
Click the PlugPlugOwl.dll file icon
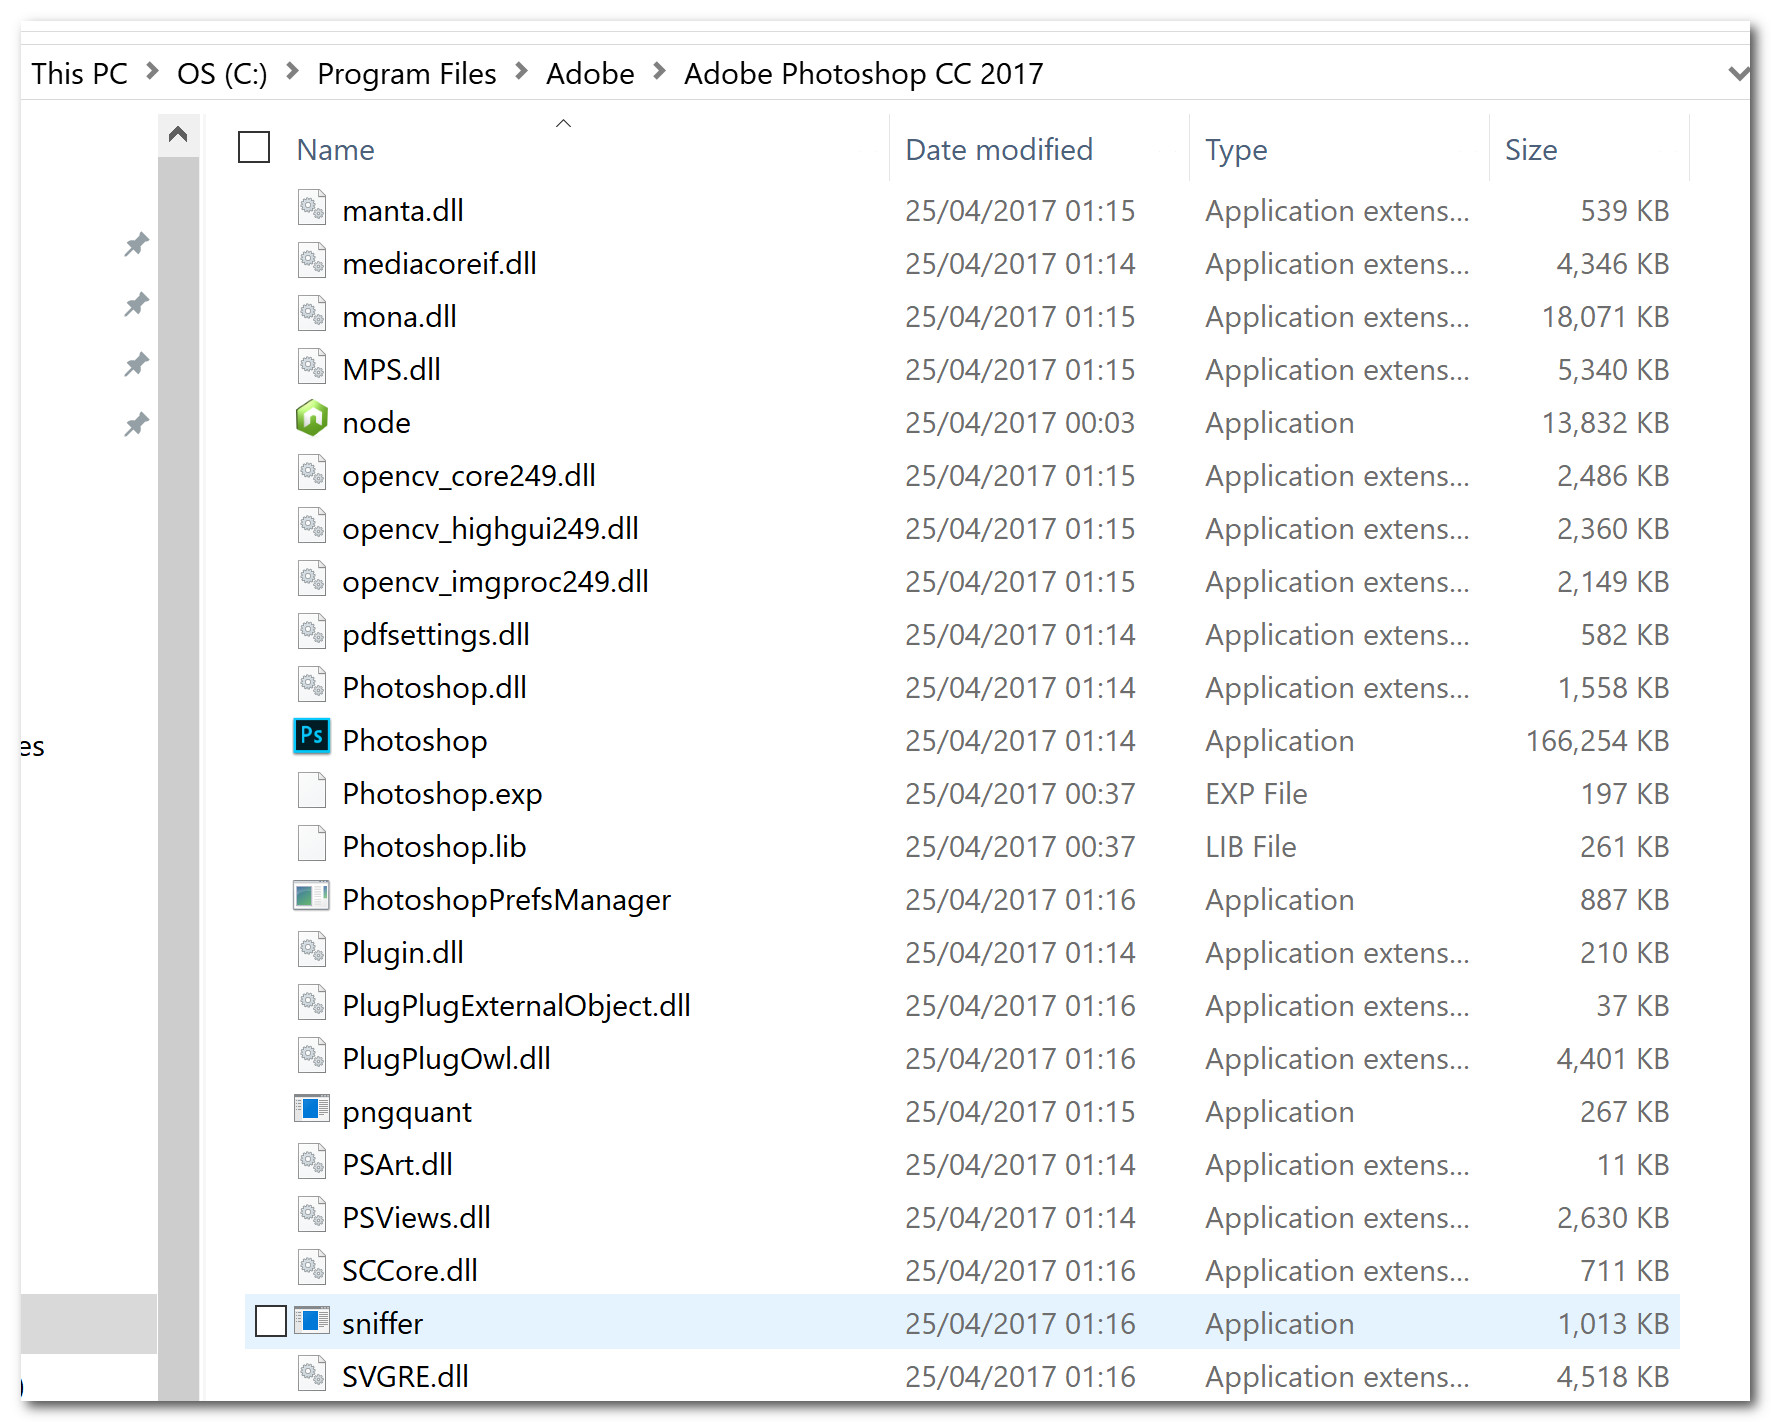[x=312, y=1056]
